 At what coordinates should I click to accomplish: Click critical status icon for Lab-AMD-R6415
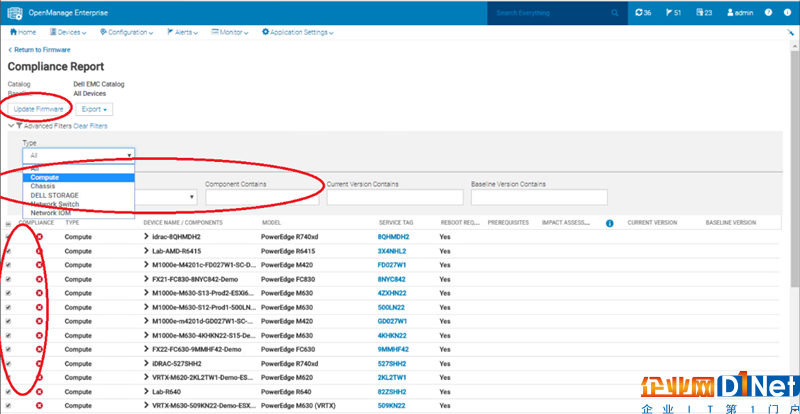(x=39, y=251)
